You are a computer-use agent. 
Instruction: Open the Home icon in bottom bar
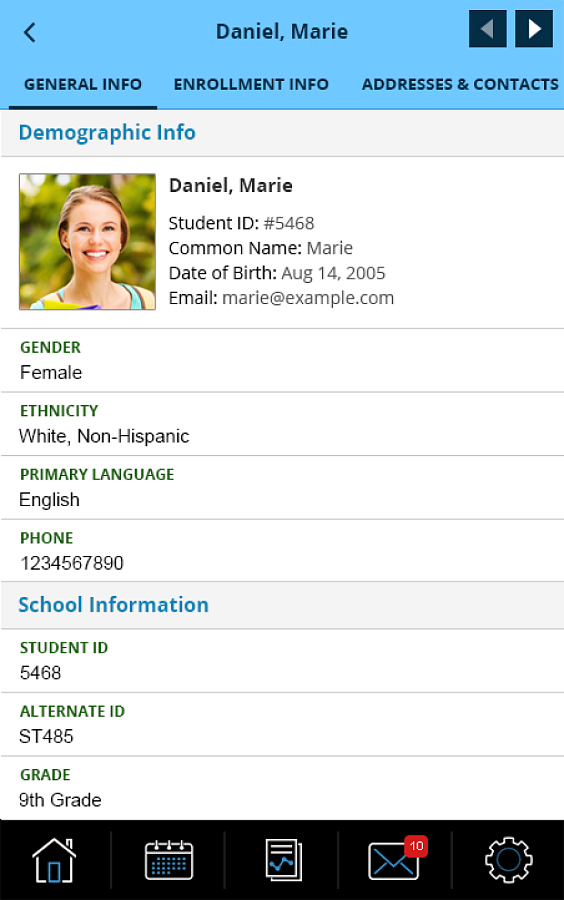point(54,860)
